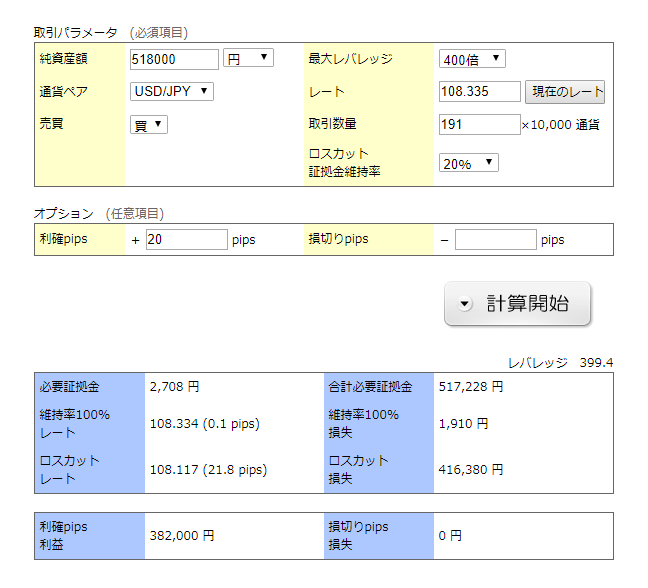
Task: Select the レバレッジ 399.4 readout
Action: click(560, 363)
